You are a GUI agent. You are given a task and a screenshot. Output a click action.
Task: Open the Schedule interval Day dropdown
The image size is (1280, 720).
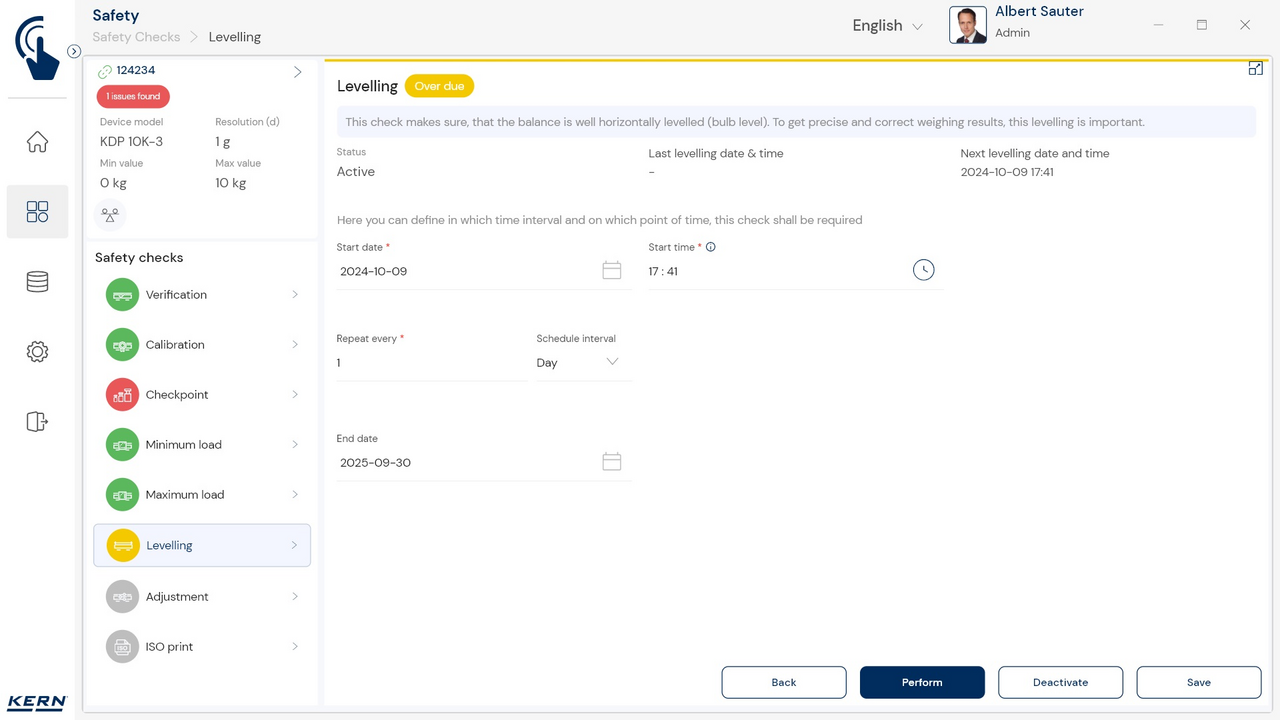point(578,363)
